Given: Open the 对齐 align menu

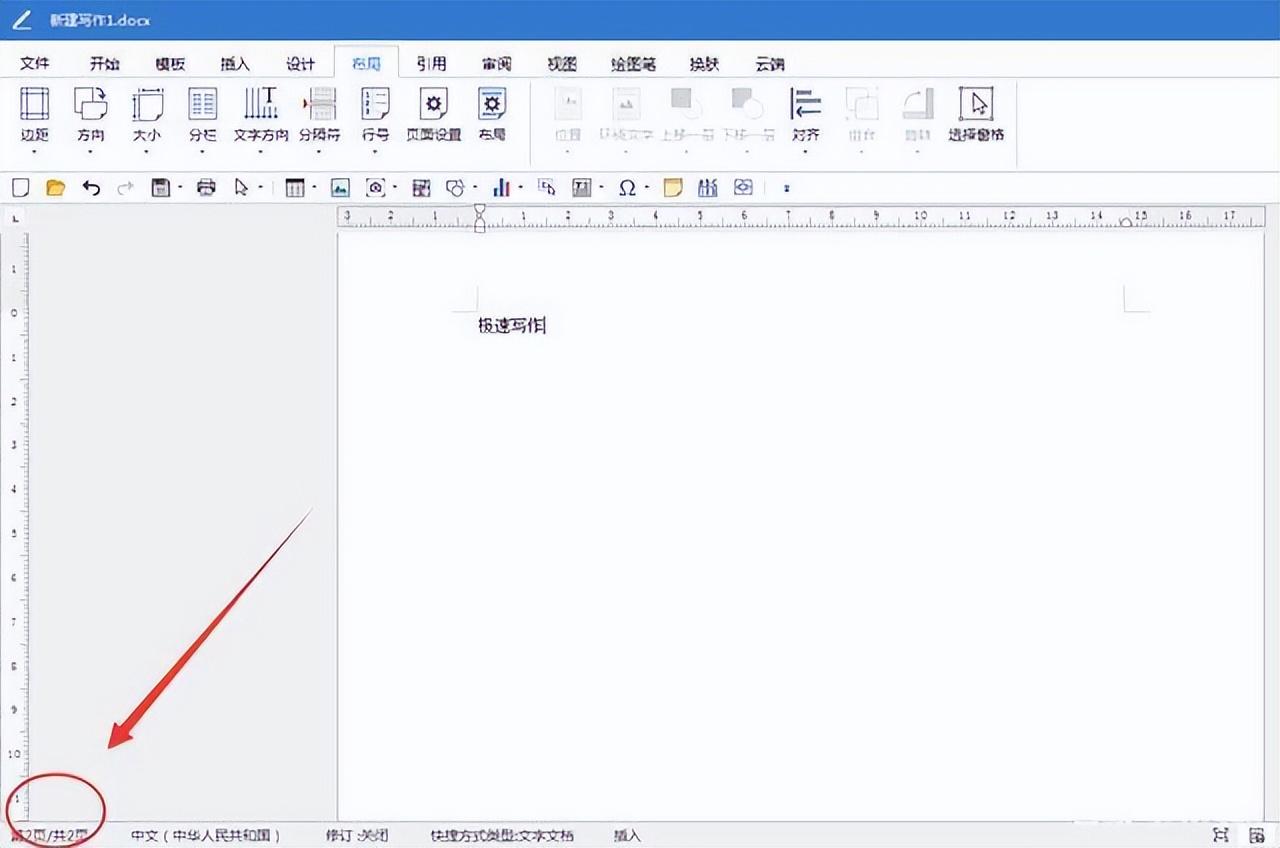Looking at the screenshot, I should tap(805, 118).
